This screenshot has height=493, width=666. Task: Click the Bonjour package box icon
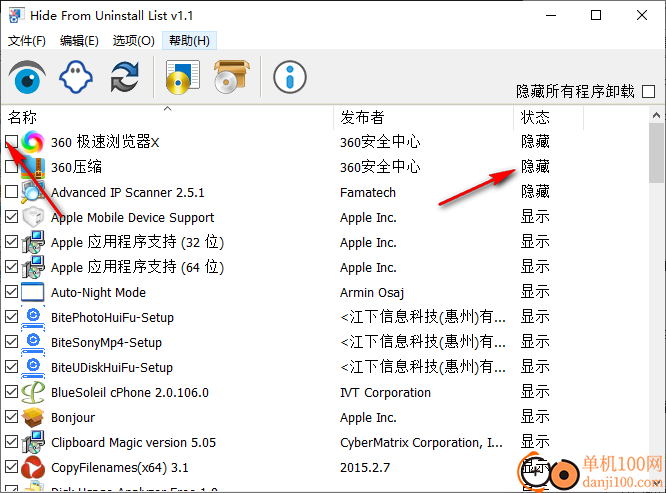pos(33,417)
